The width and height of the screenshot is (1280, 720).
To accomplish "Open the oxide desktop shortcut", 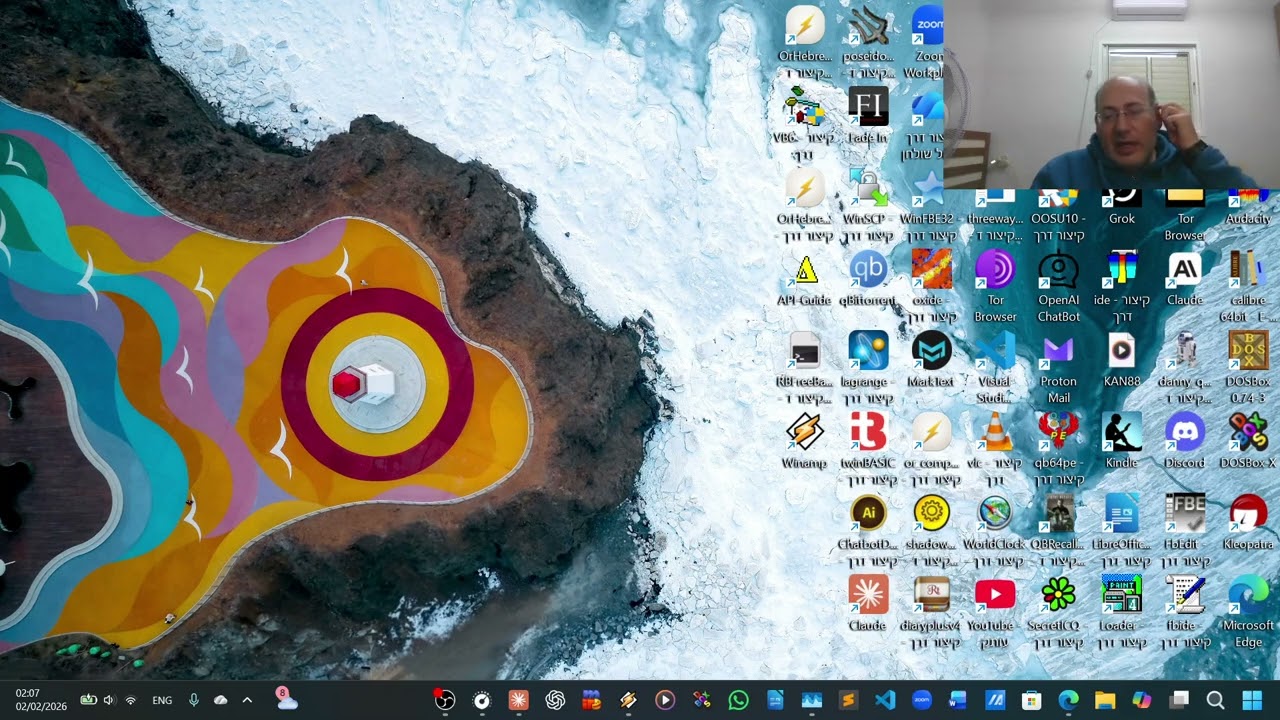I will [931, 269].
